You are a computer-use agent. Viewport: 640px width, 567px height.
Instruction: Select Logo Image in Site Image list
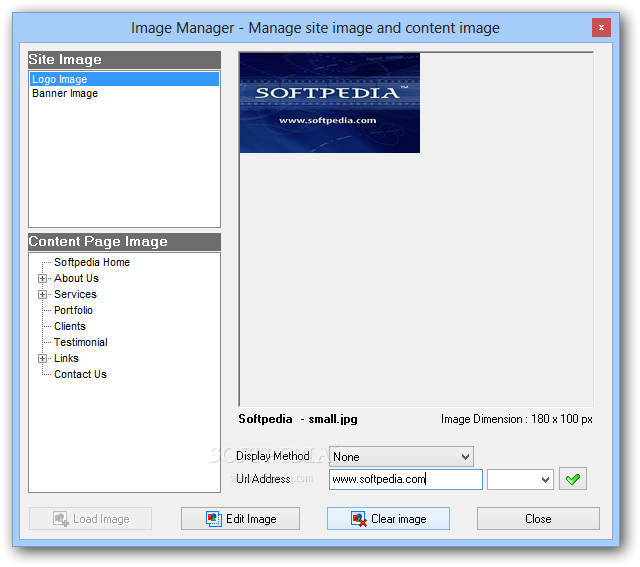(x=124, y=79)
